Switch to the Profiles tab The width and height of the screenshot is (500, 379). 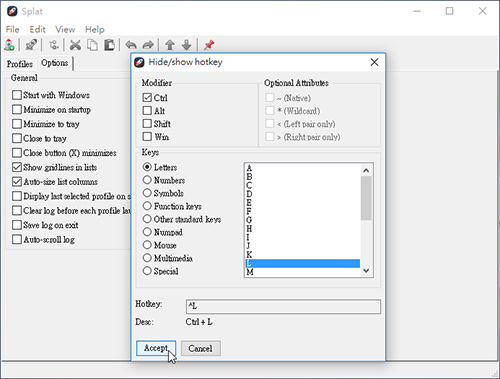tap(20, 64)
